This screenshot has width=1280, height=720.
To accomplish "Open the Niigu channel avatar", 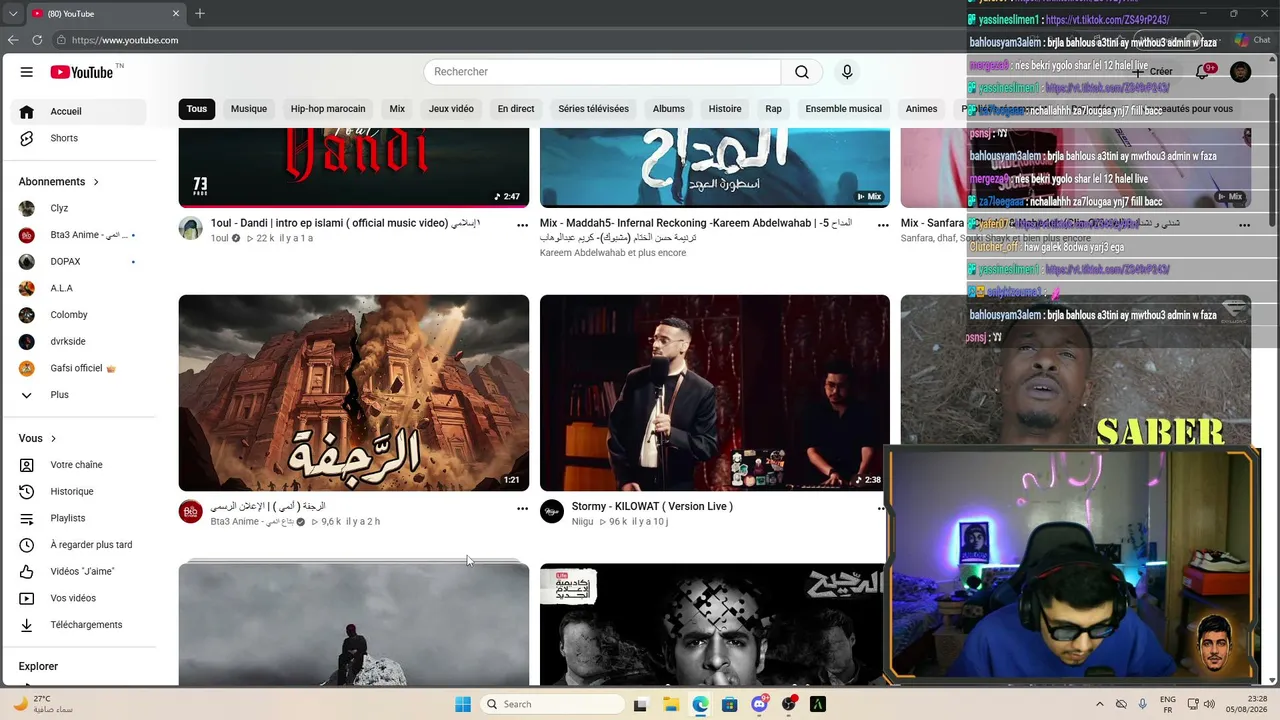I will [552, 512].
